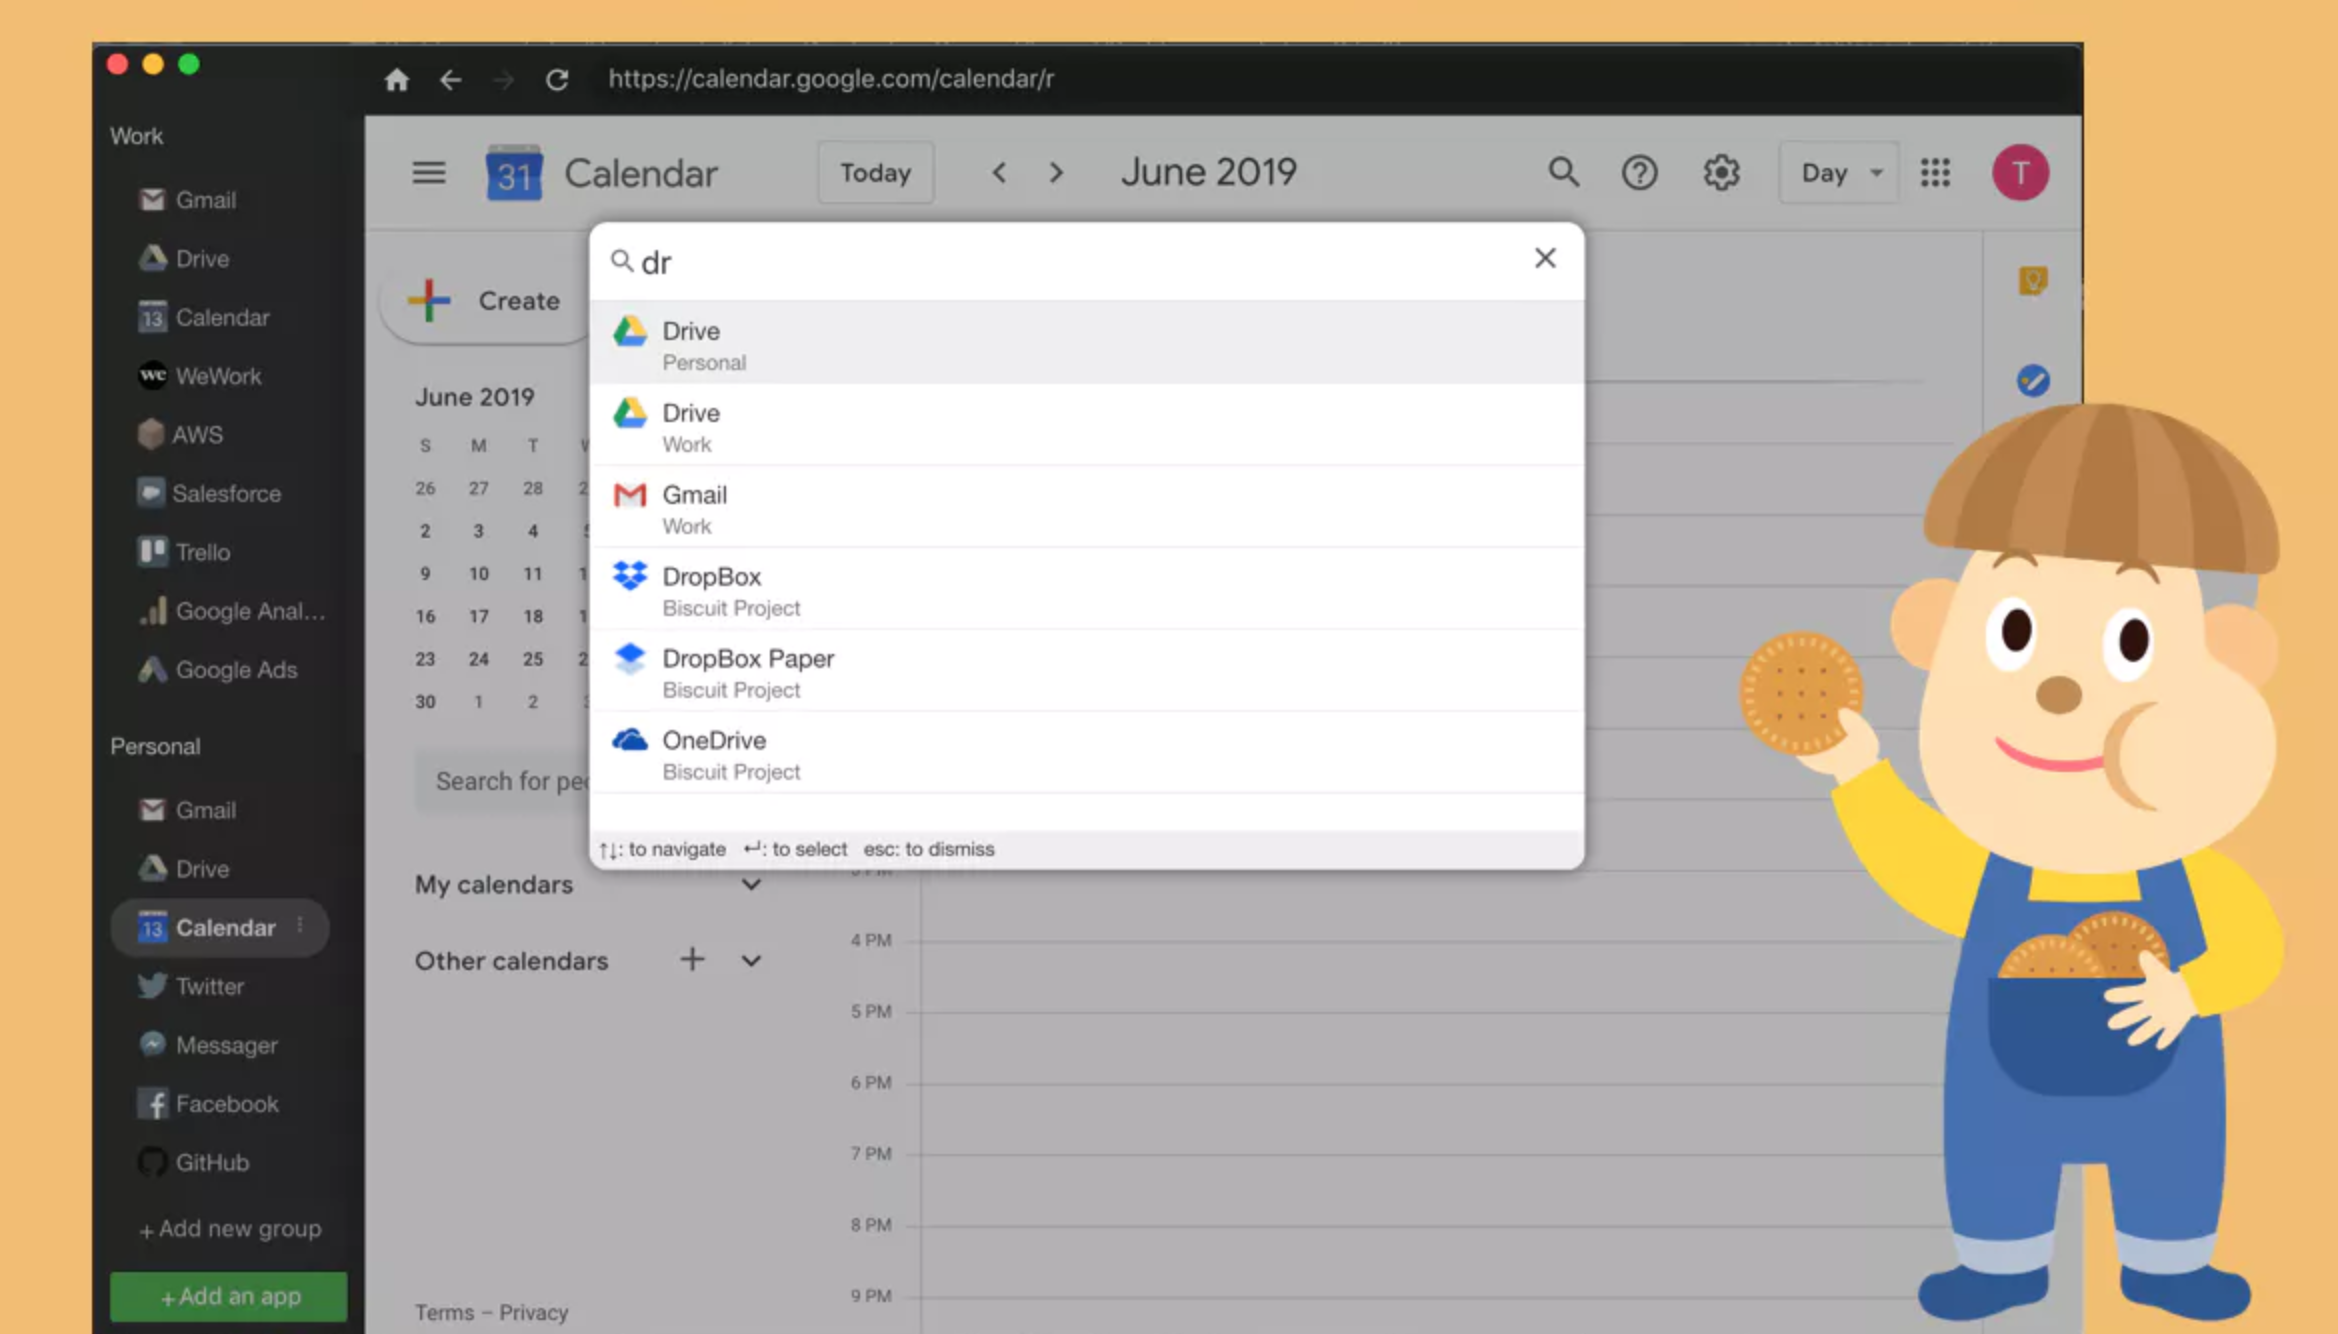The width and height of the screenshot is (2338, 1334).
Task: Click the Personal group header
Action: [x=155, y=747]
